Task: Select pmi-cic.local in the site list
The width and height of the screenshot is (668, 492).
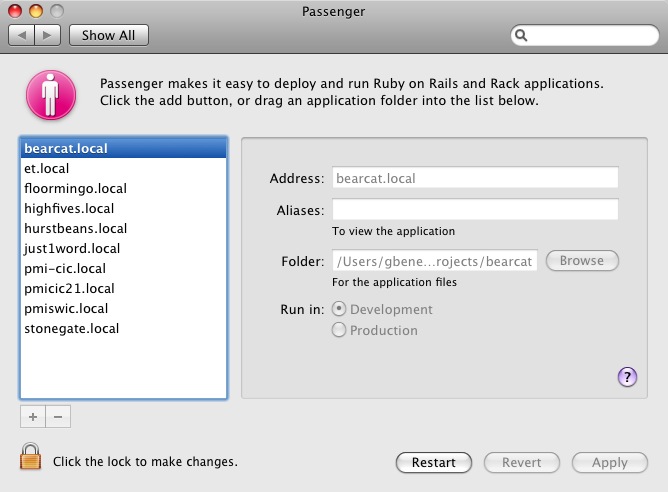Action: (x=124, y=268)
